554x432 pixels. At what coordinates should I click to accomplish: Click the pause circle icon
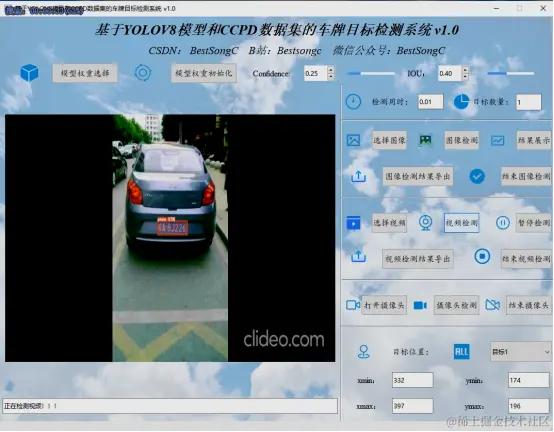click(x=502, y=223)
